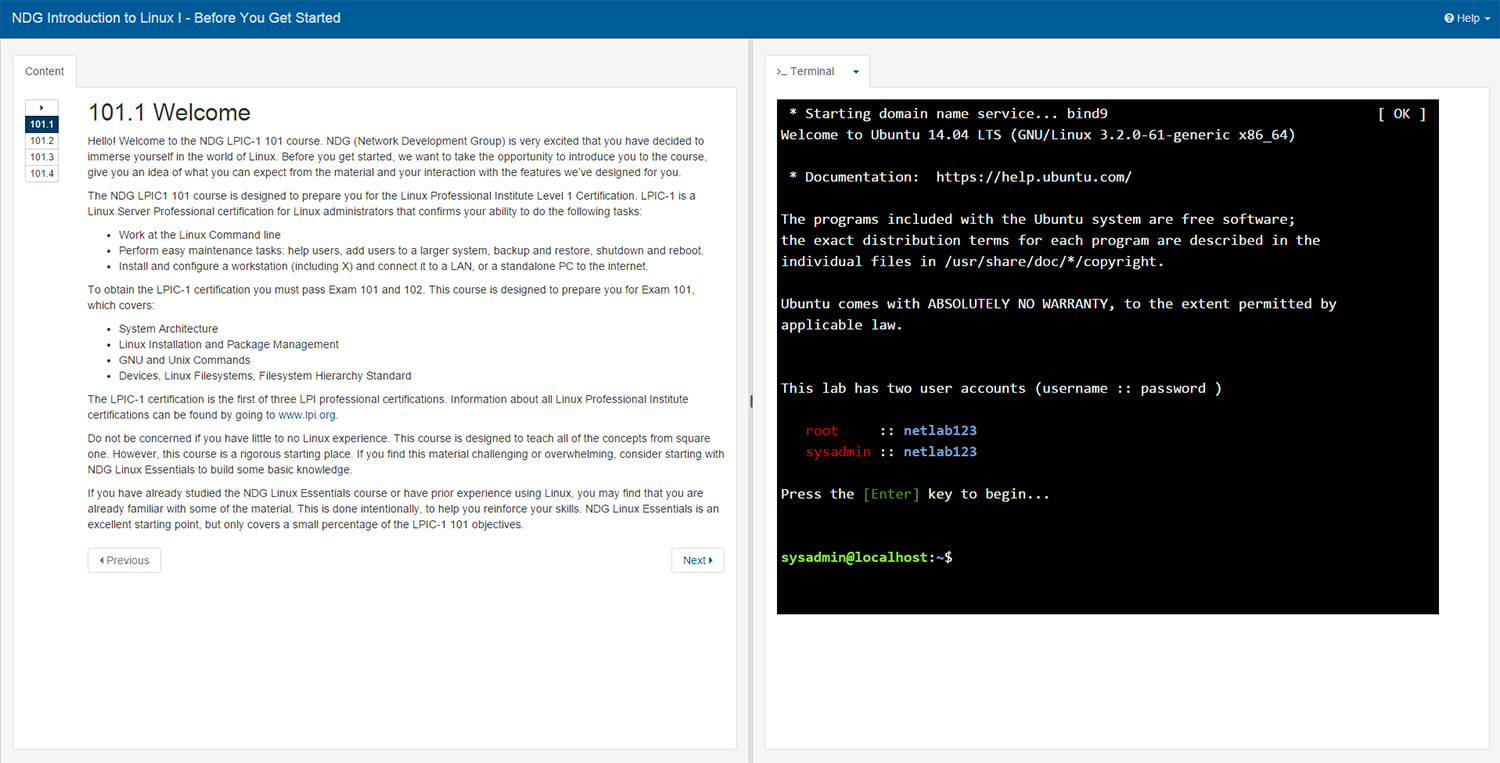Grab the divider handle between the panels

tap(751, 400)
